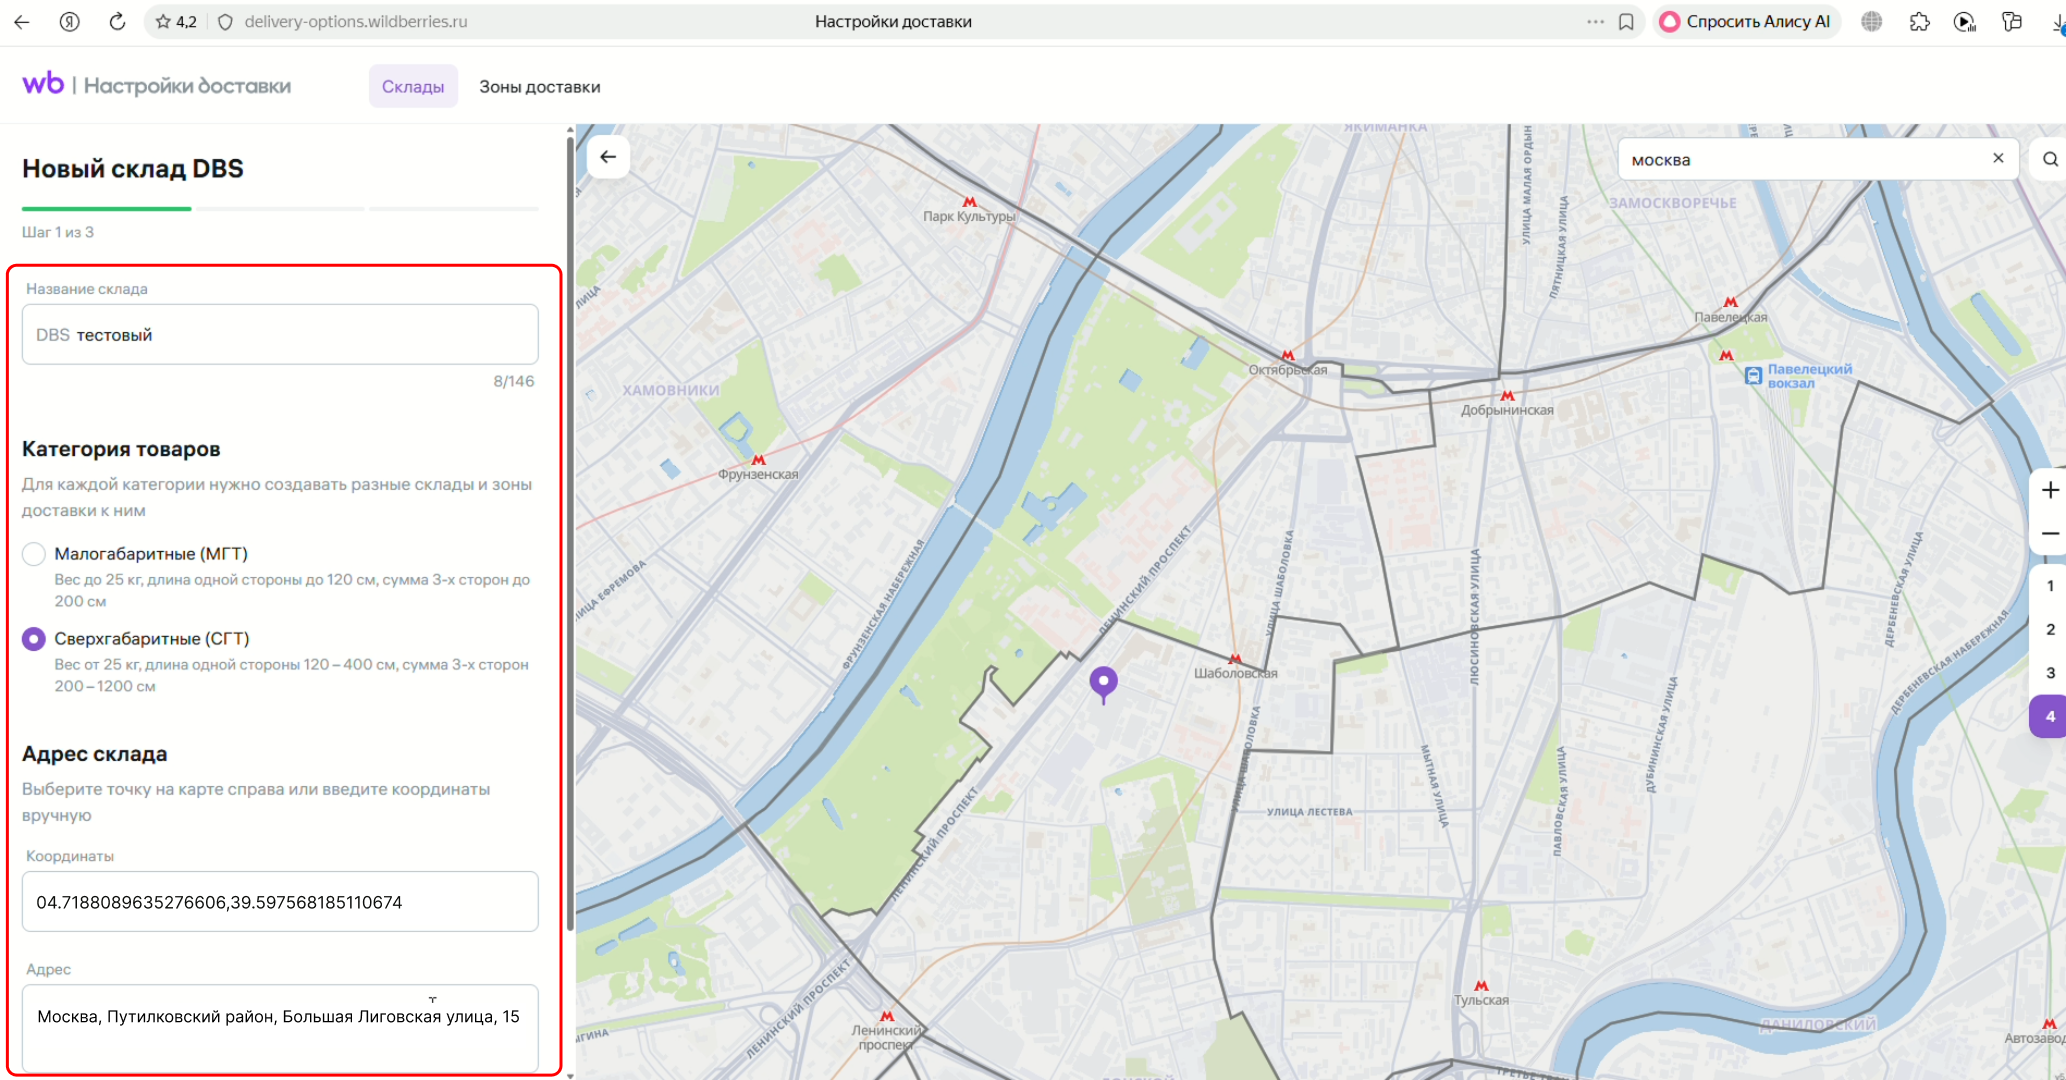Select the Сверхгабаритные (СГТ) category
Screen dimensions: 2066x1080
tap(34, 639)
